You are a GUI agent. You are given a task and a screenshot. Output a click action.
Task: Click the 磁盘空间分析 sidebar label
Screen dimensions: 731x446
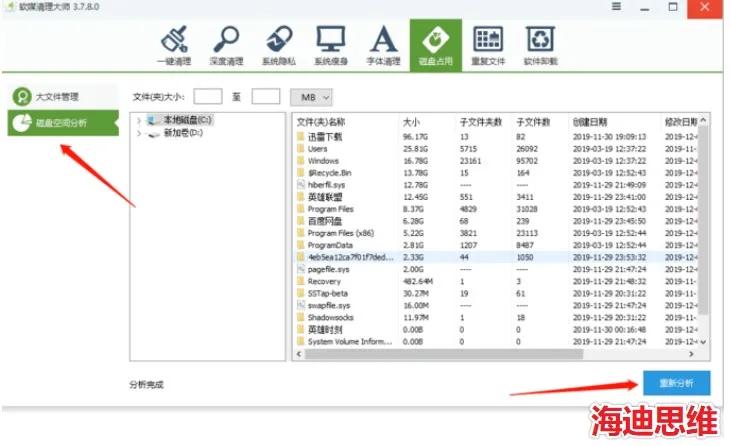61,123
